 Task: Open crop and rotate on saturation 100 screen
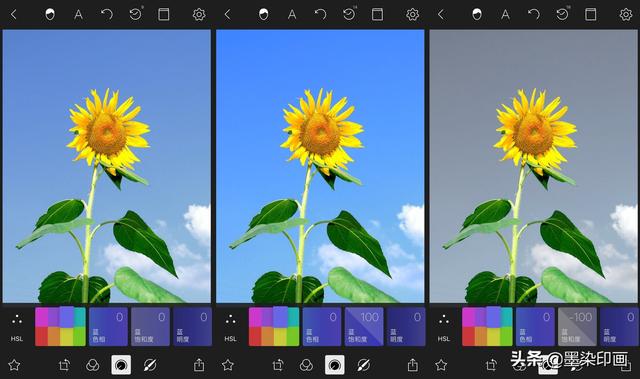point(278,365)
